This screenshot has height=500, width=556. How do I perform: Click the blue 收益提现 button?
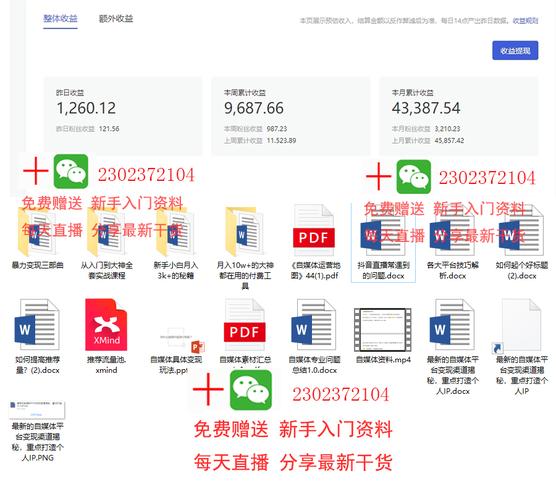click(515, 51)
